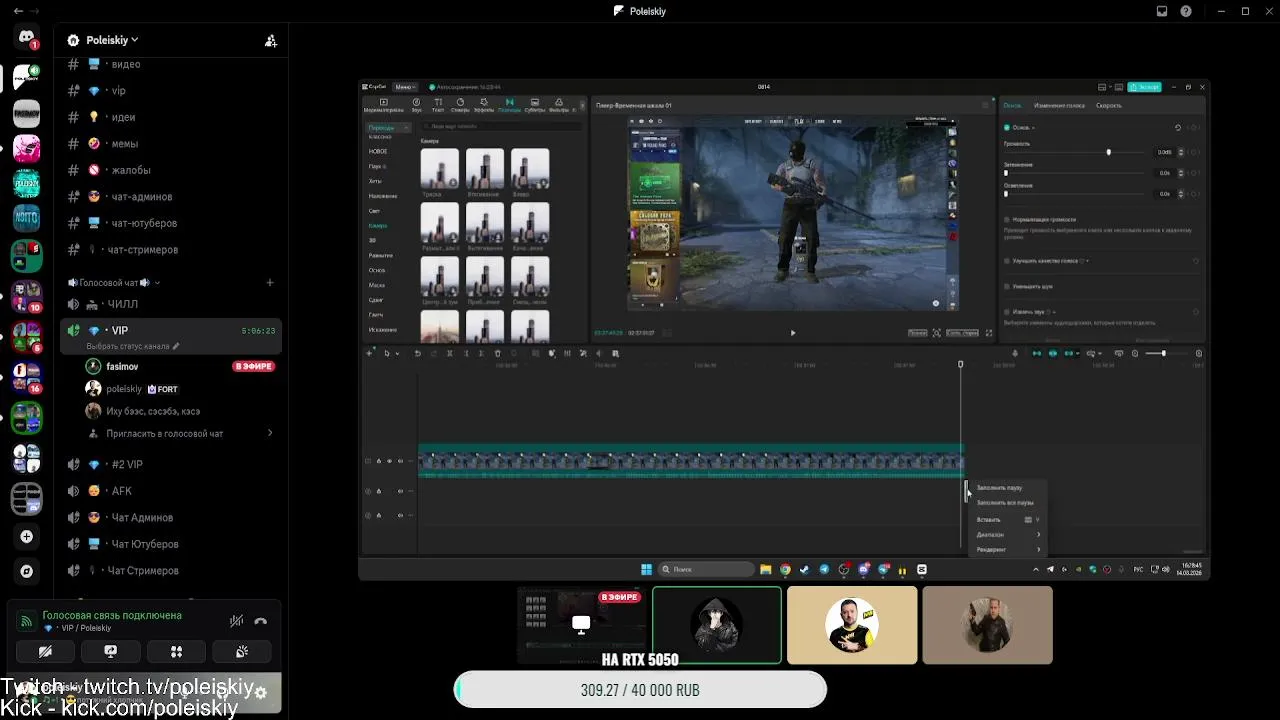This screenshot has width=1280, height=720.
Task: Click Выбрать статус канала link
Action: [133, 346]
